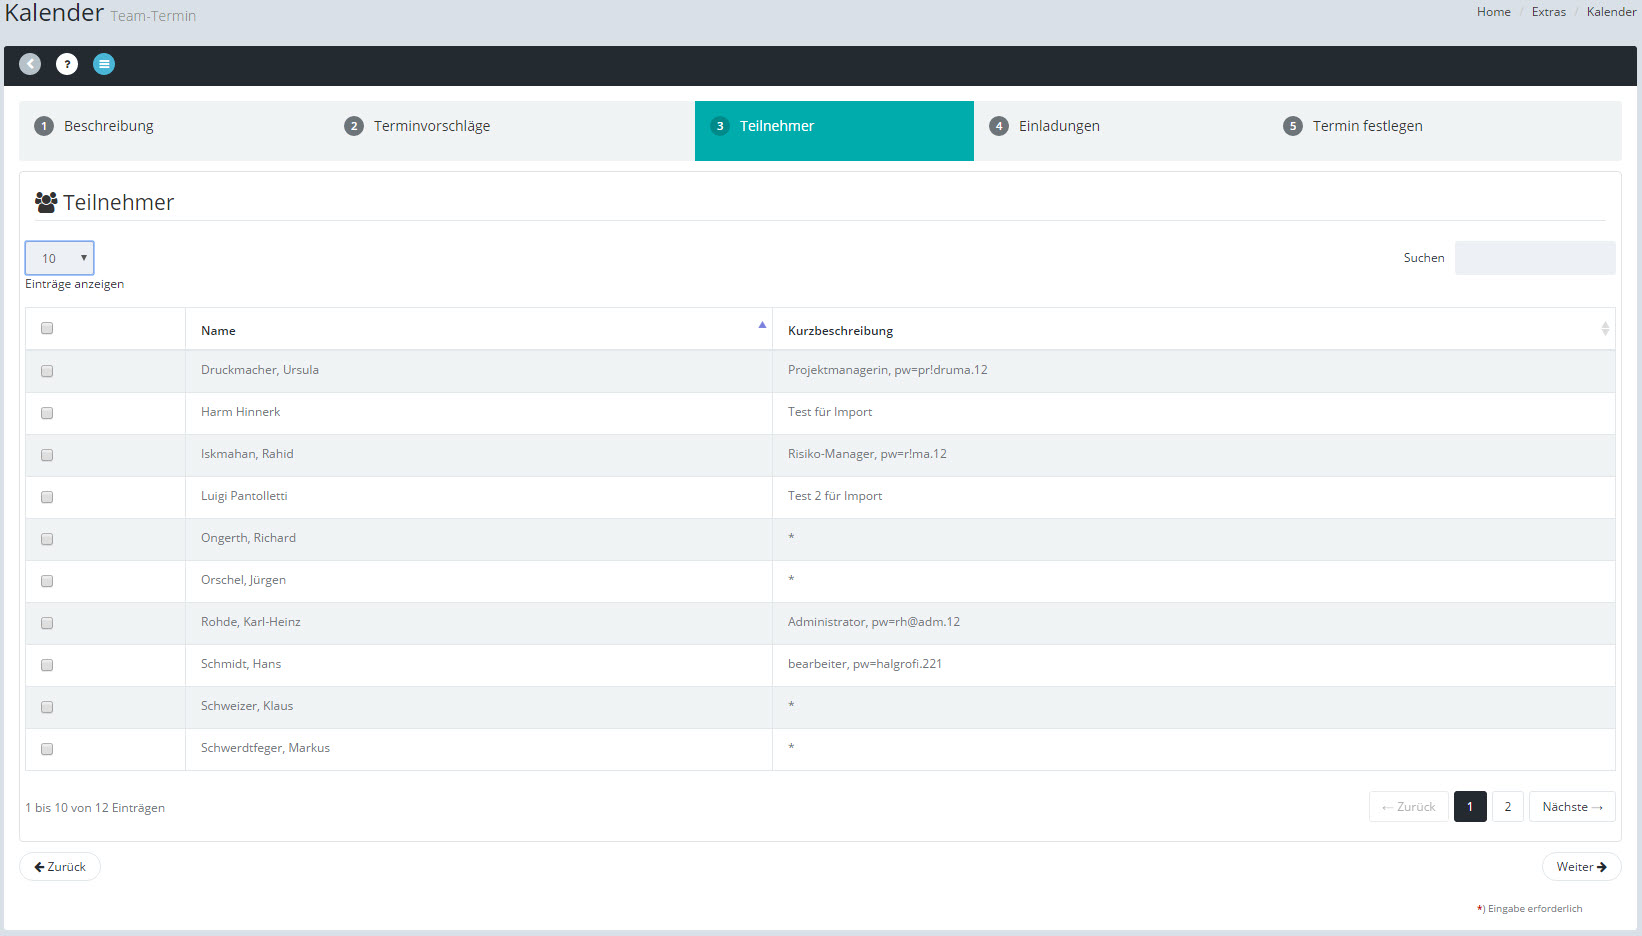The image size is (1642, 936).
Task: Open the help question mark icon
Action: click(x=67, y=64)
